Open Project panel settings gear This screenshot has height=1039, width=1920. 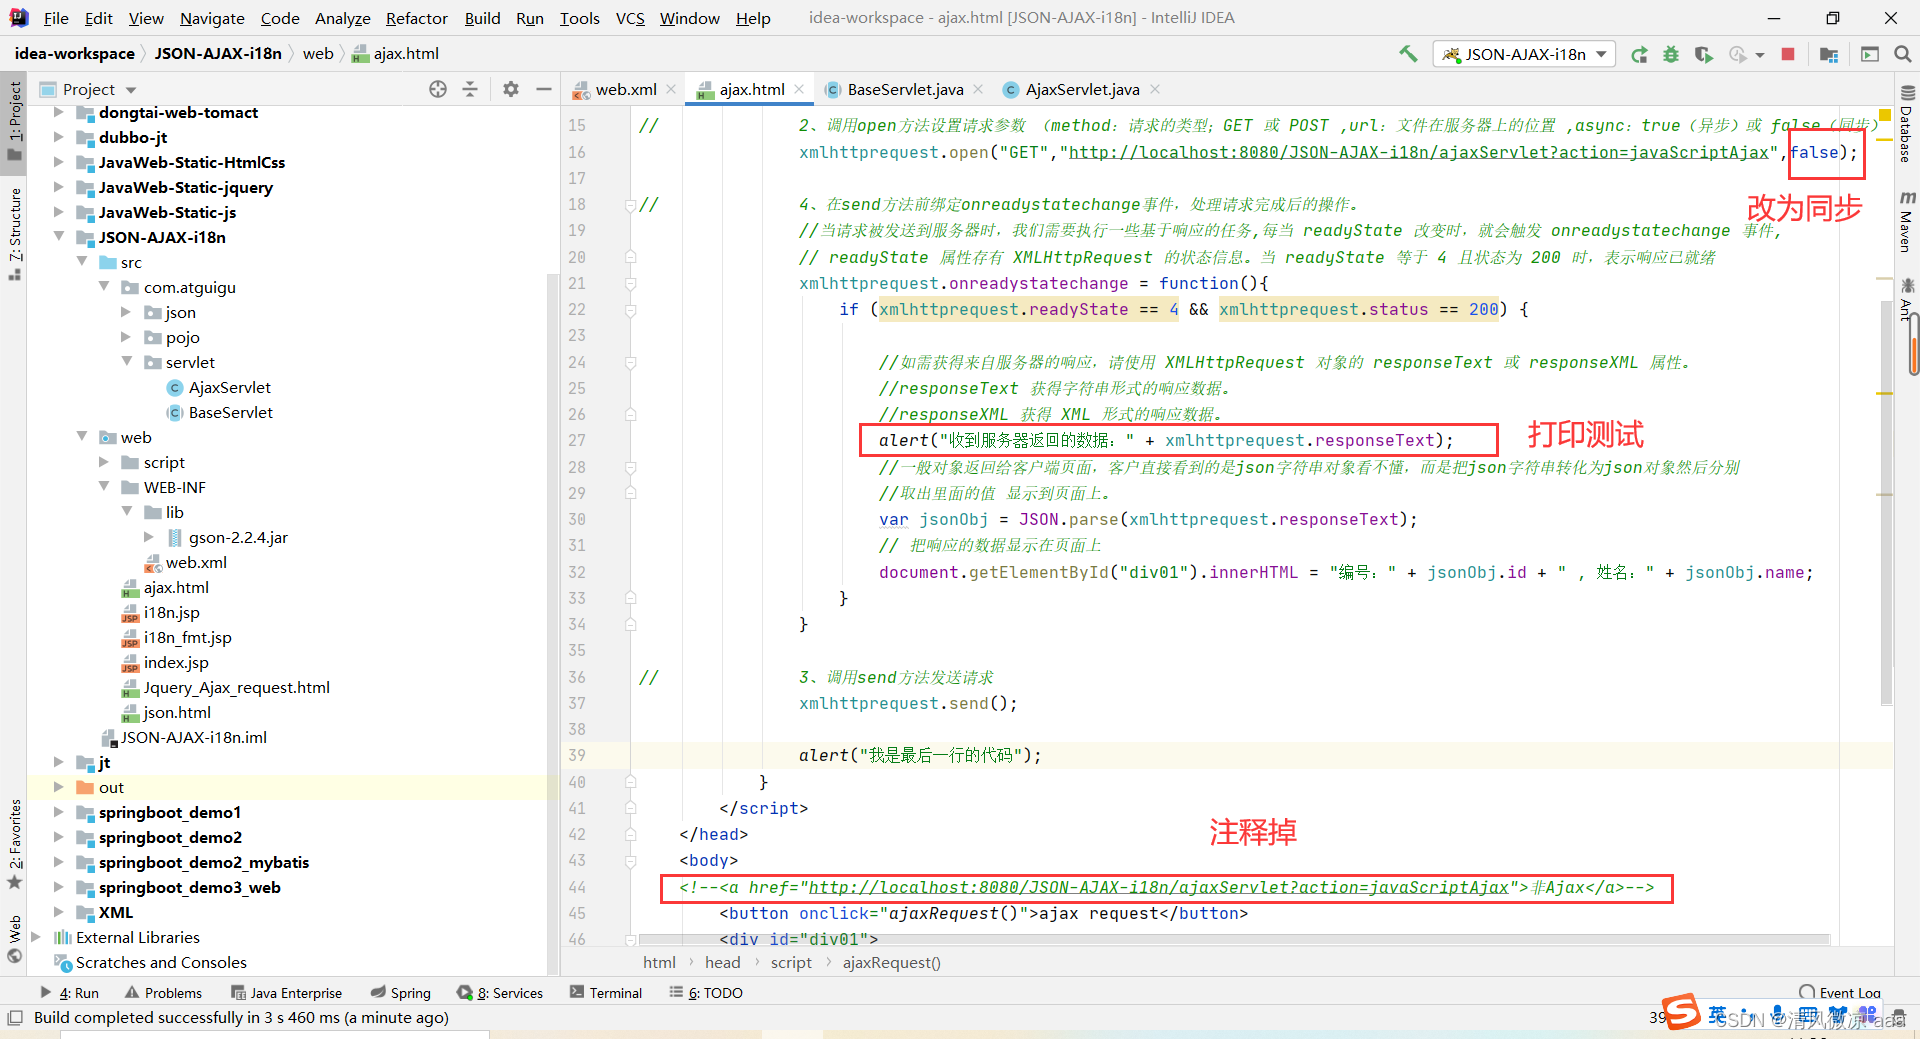(x=511, y=89)
